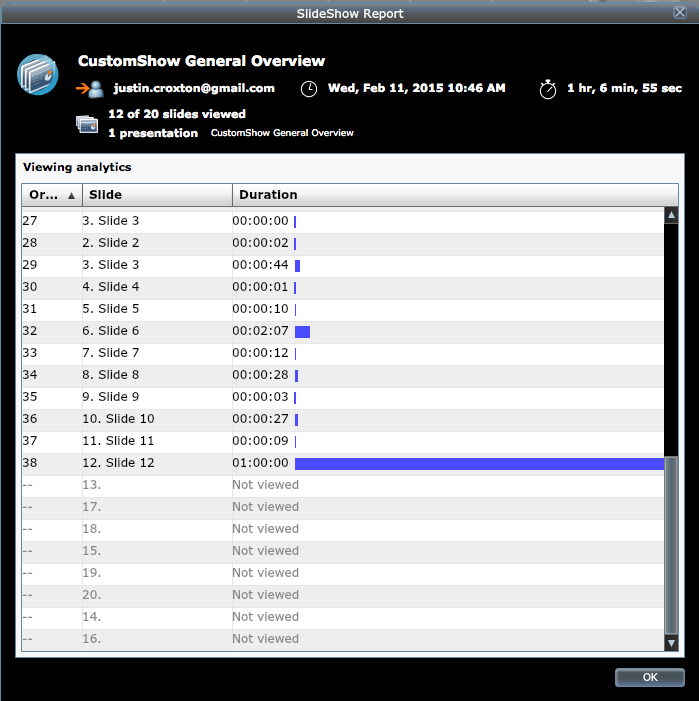Click the CustomShow presentation logo icon
The width and height of the screenshot is (699, 701).
pyautogui.click(x=38, y=75)
